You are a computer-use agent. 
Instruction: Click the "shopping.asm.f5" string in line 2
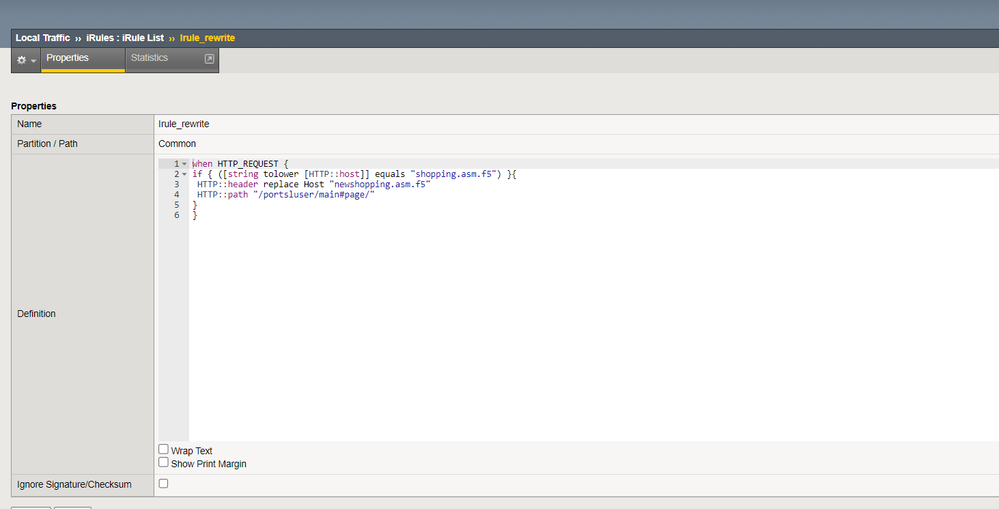(x=455, y=174)
